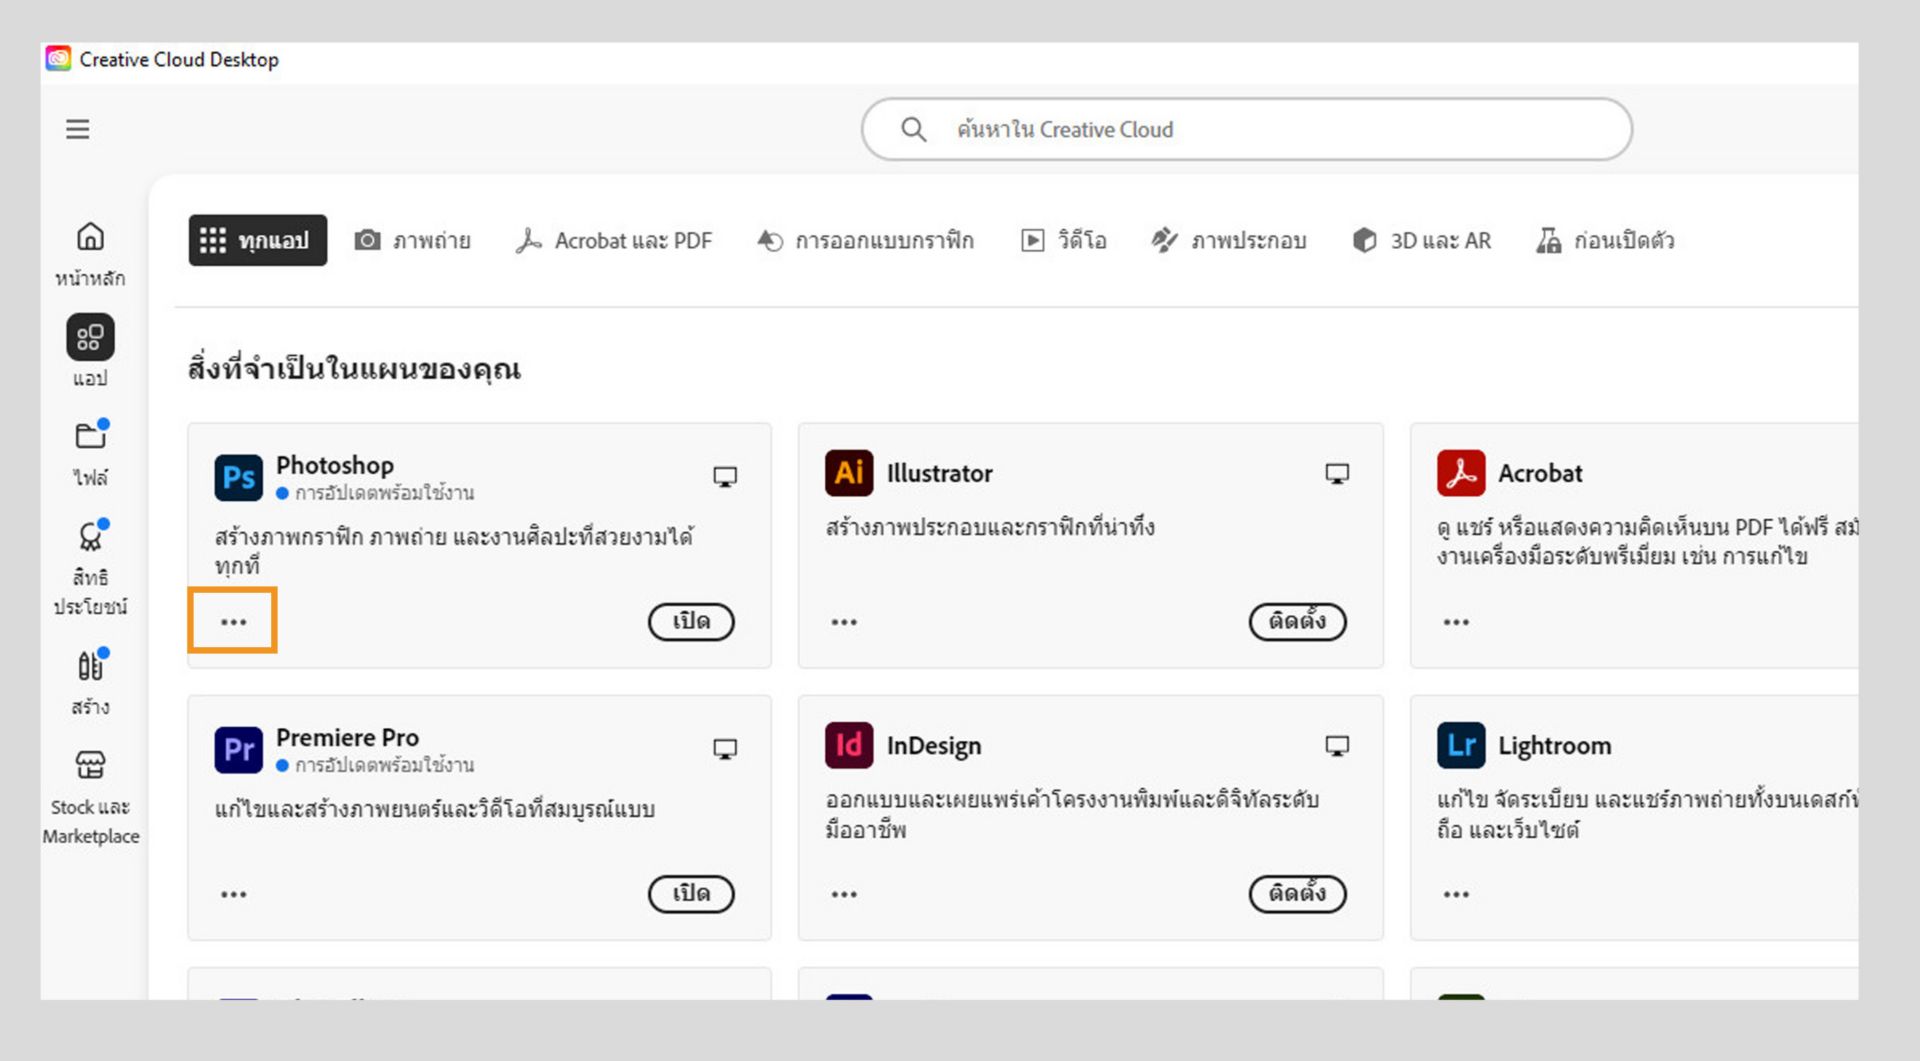The width and height of the screenshot is (1920, 1061).
Task: Click the desktop monitor icon on Premiere Pro card
Action: pyautogui.click(x=725, y=749)
